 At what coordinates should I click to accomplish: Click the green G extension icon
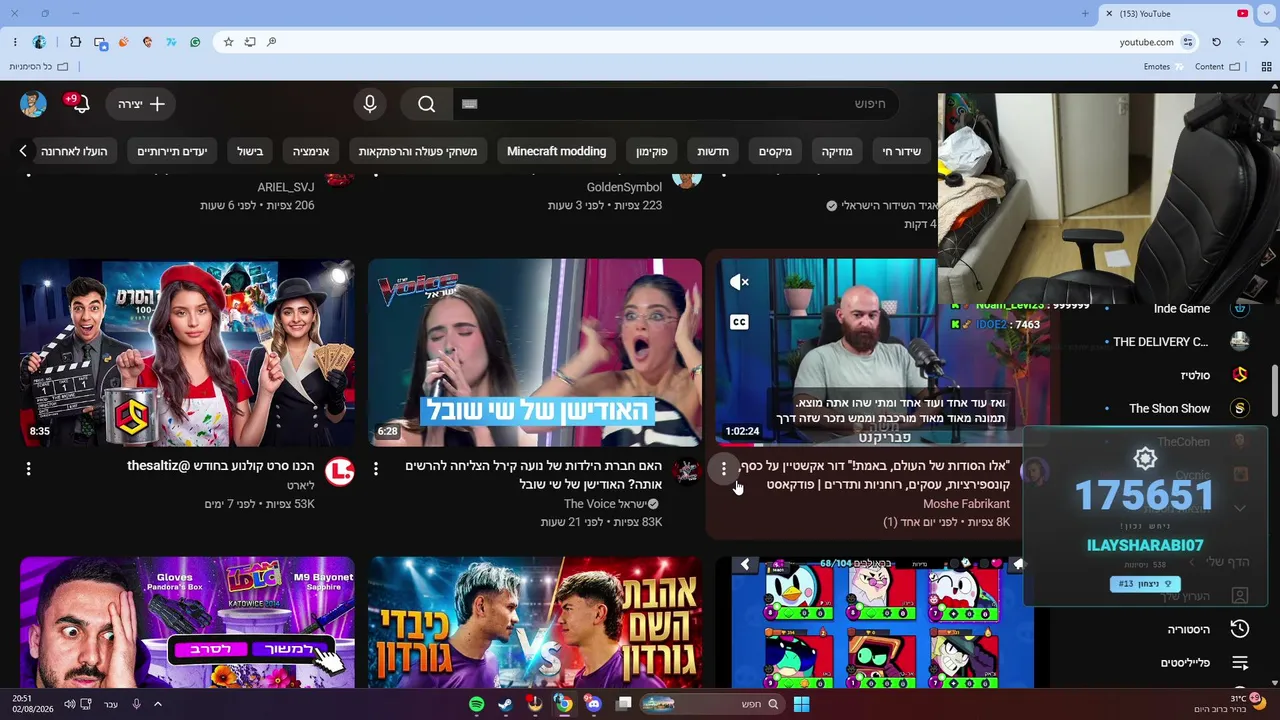click(x=195, y=42)
